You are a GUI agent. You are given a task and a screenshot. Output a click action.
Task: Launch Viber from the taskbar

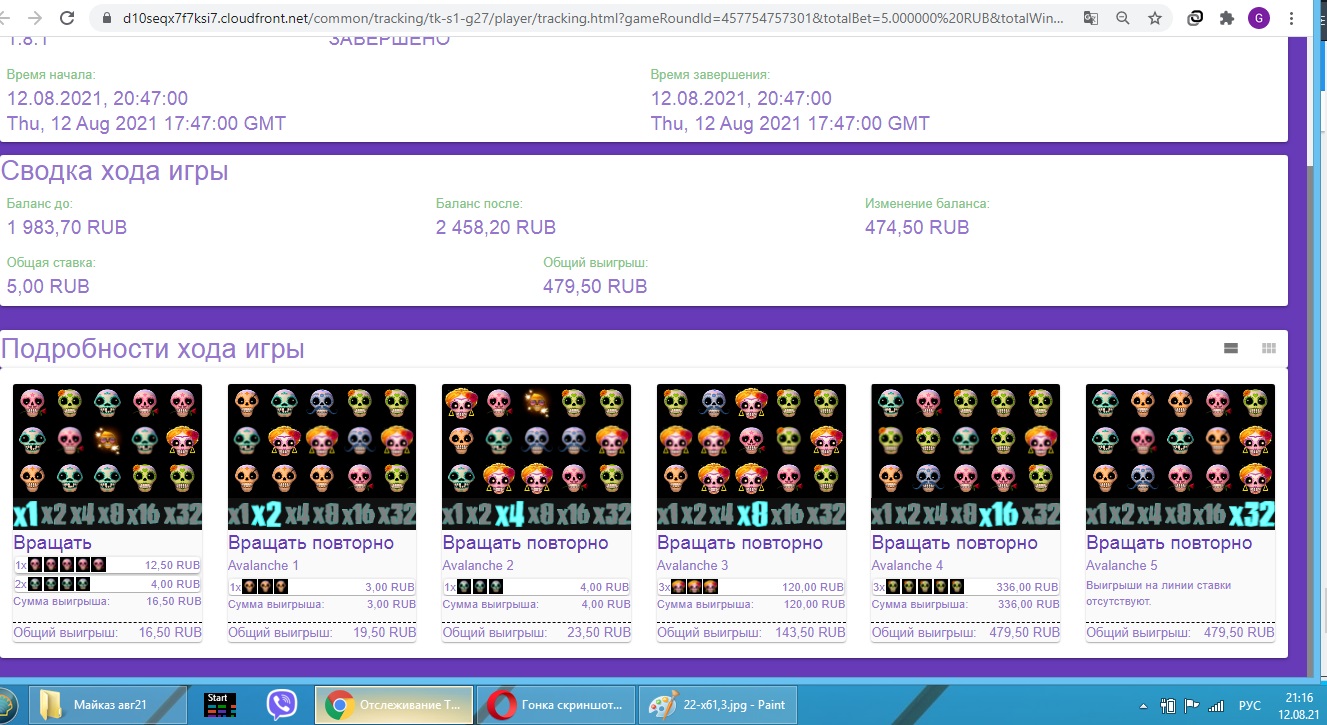pos(282,705)
